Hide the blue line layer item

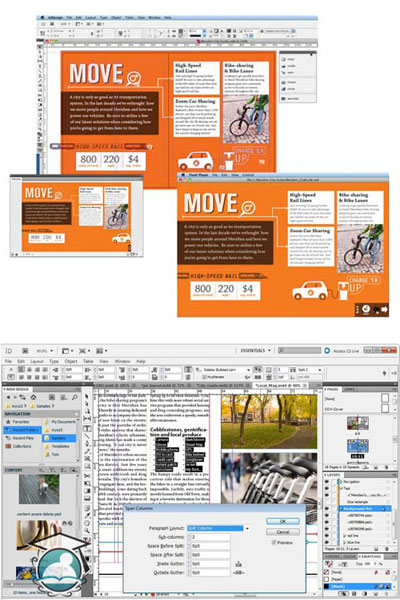(x=327, y=543)
